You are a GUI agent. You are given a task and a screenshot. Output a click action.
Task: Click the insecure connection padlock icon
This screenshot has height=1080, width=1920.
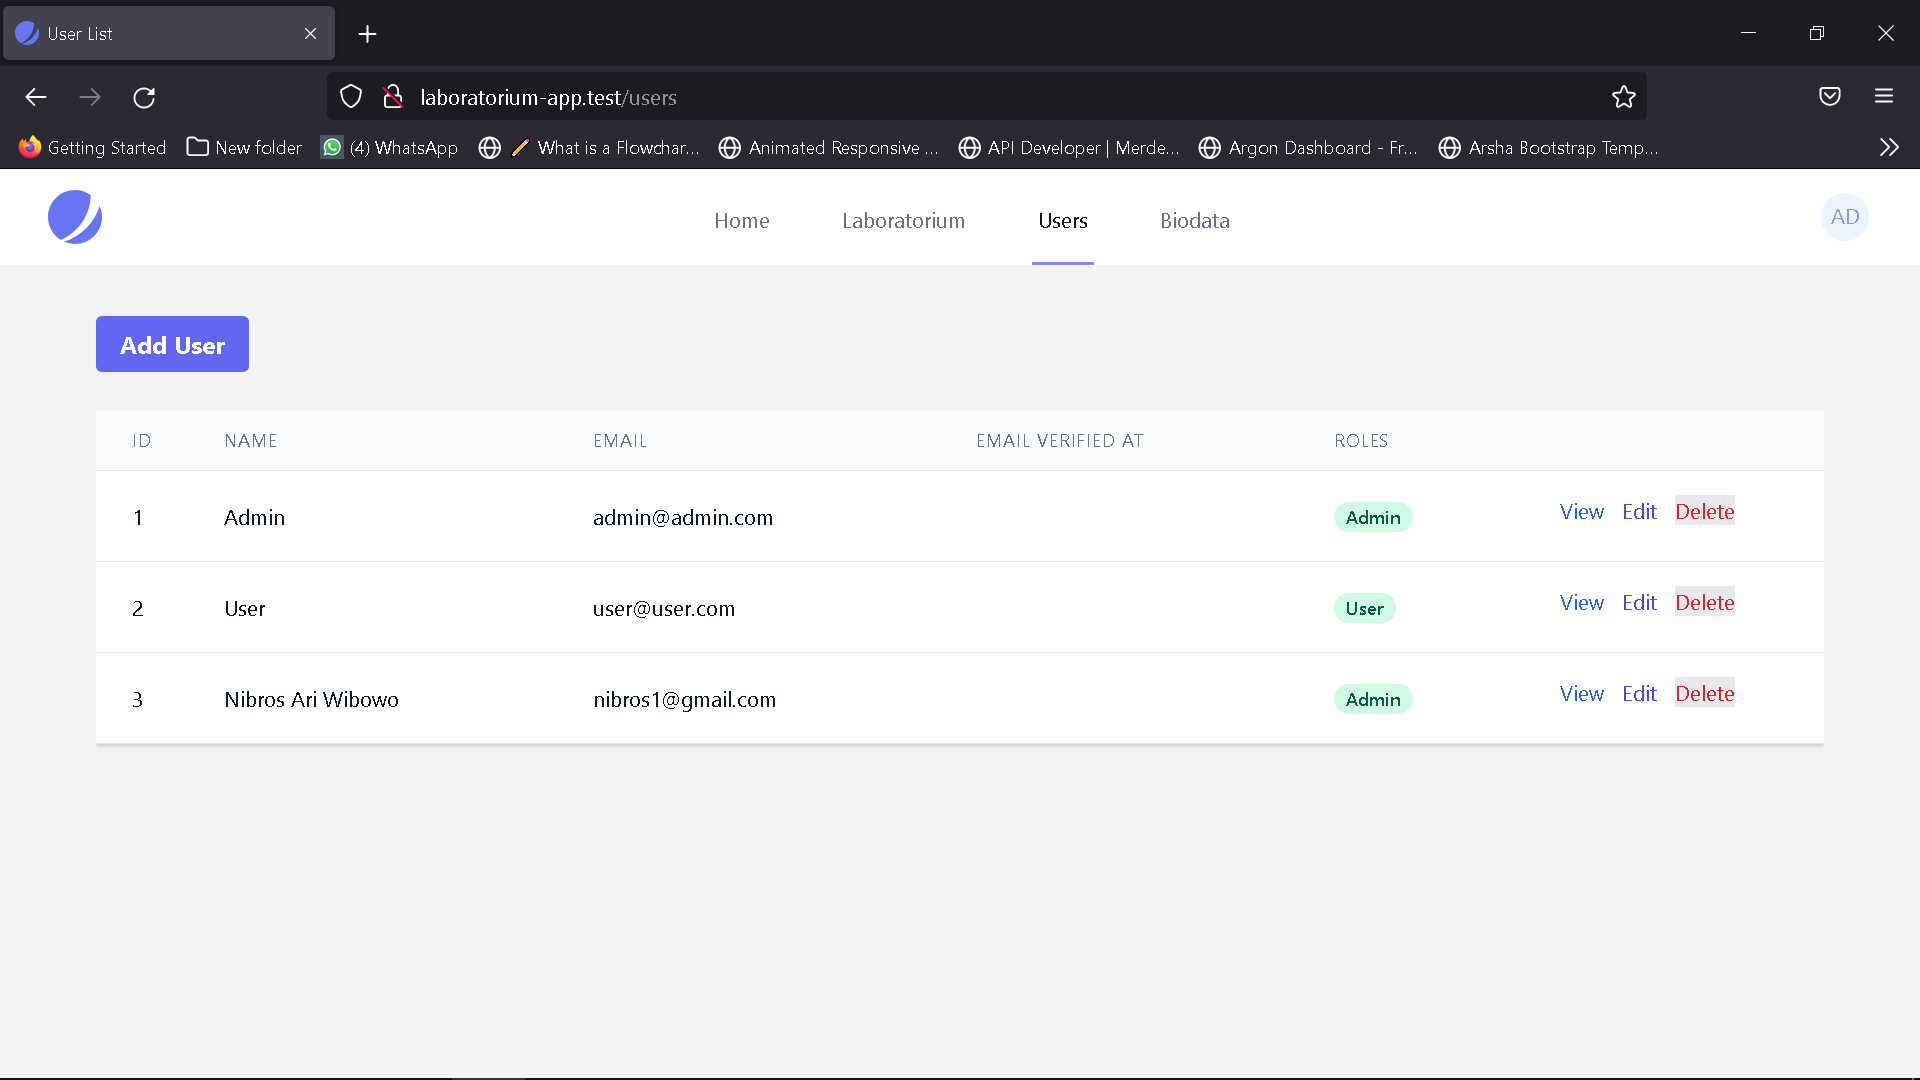[392, 96]
